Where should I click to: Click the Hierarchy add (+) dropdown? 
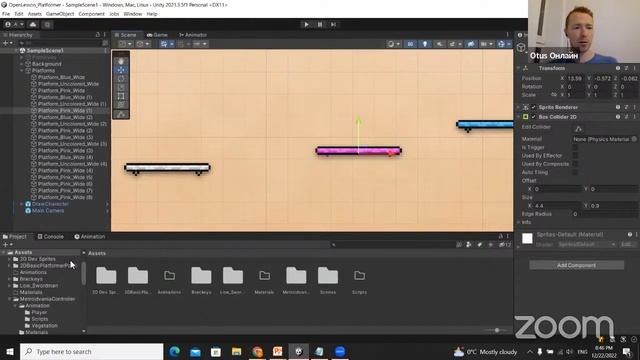pyautogui.click(x=7, y=42)
